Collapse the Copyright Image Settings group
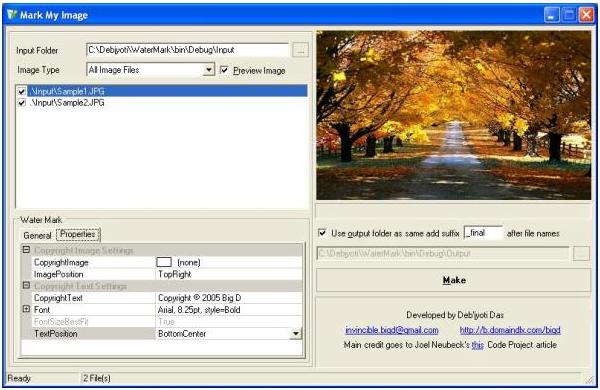Viewport: 600px width, 390px height. (x=26, y=250)
